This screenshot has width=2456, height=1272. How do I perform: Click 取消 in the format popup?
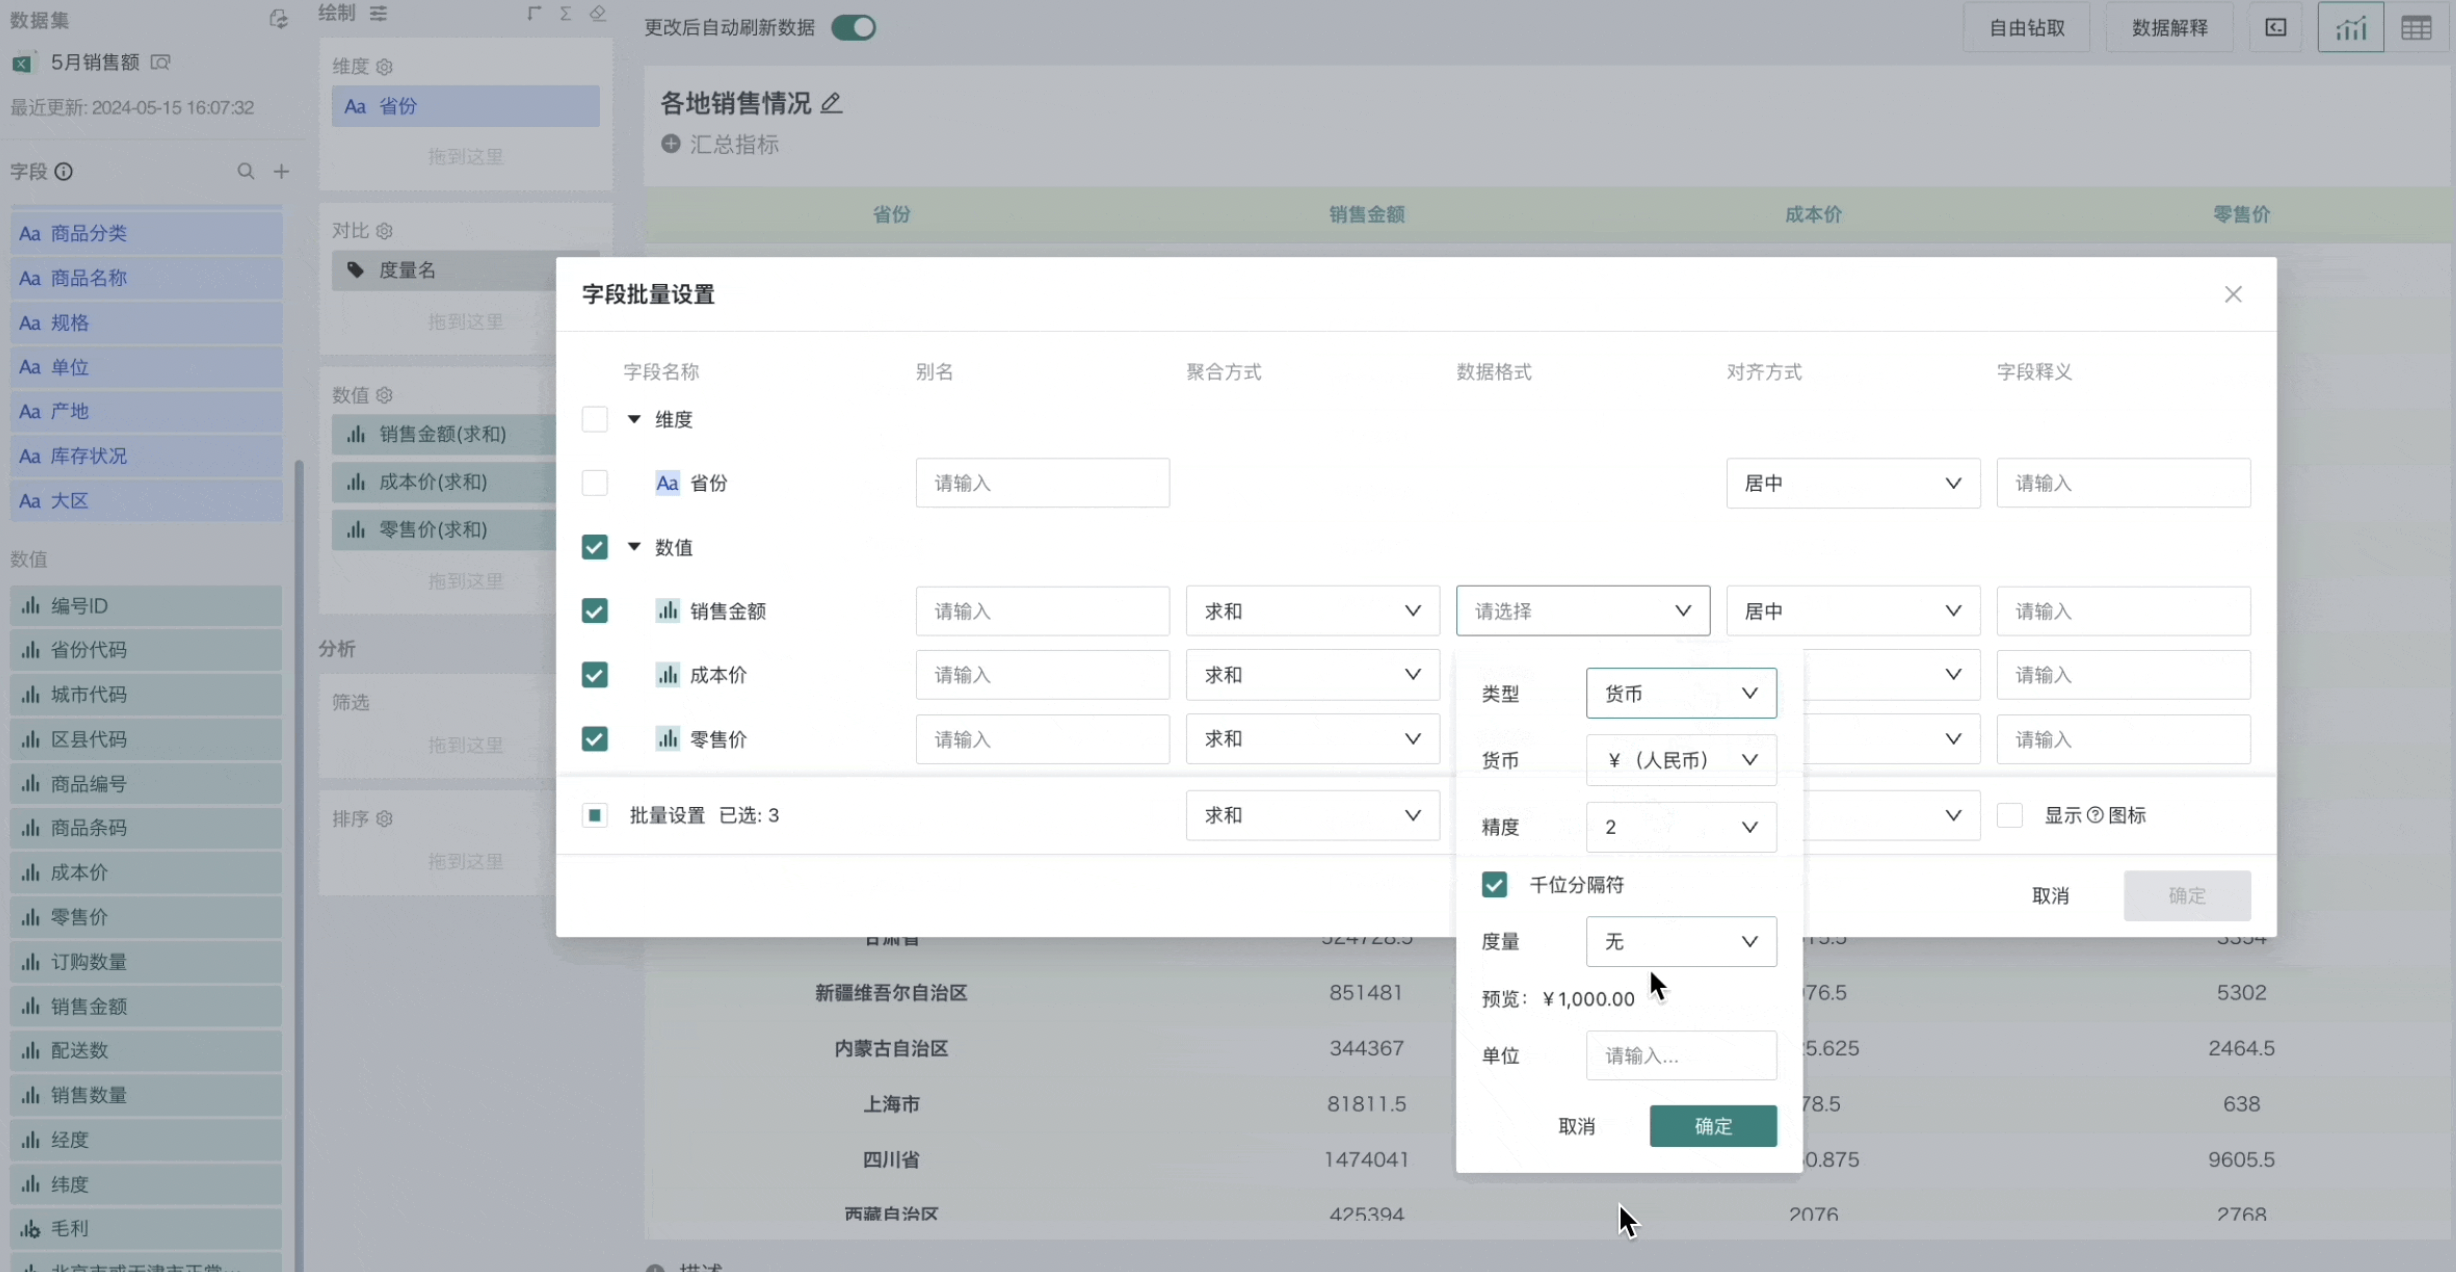(x=1576, y=1126)
